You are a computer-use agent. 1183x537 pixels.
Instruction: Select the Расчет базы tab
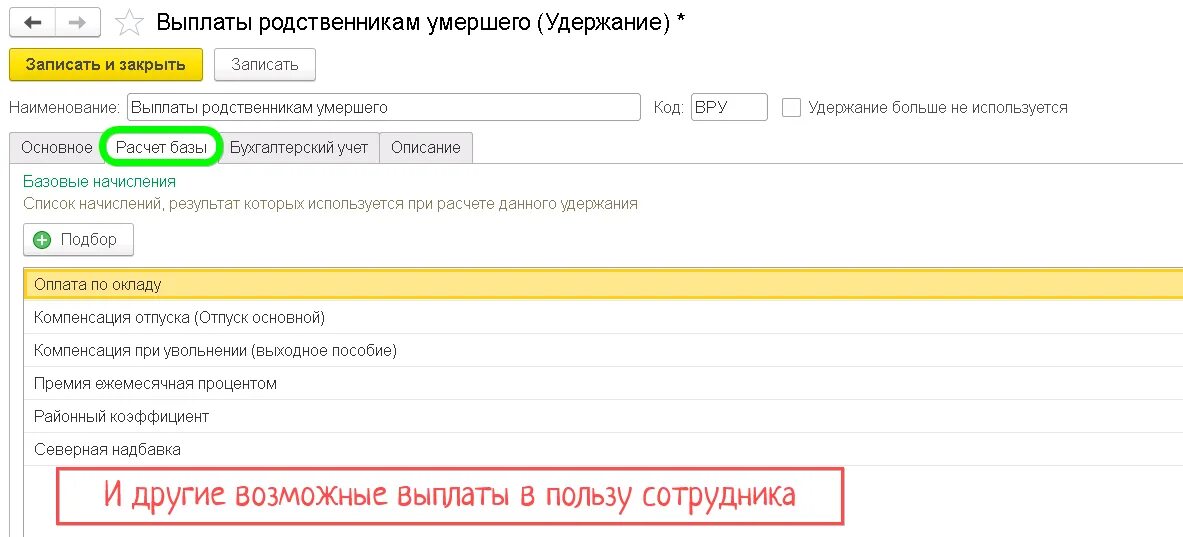161,148
